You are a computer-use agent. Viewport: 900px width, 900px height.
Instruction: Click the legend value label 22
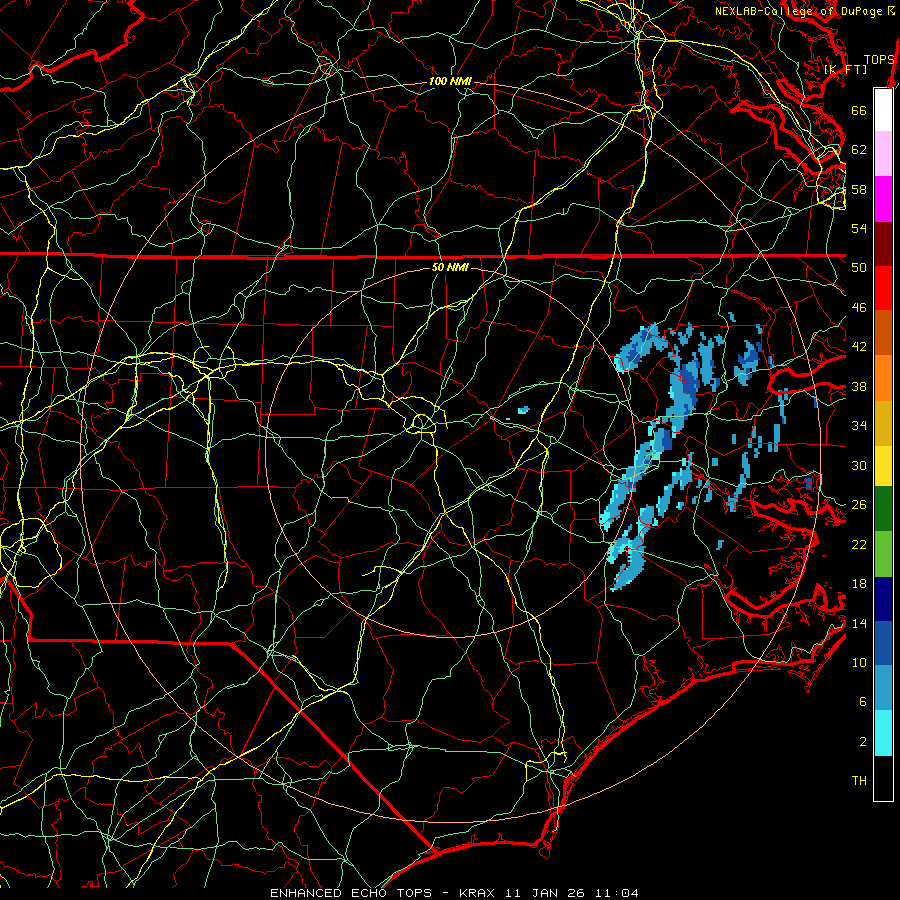click(859, 544)
